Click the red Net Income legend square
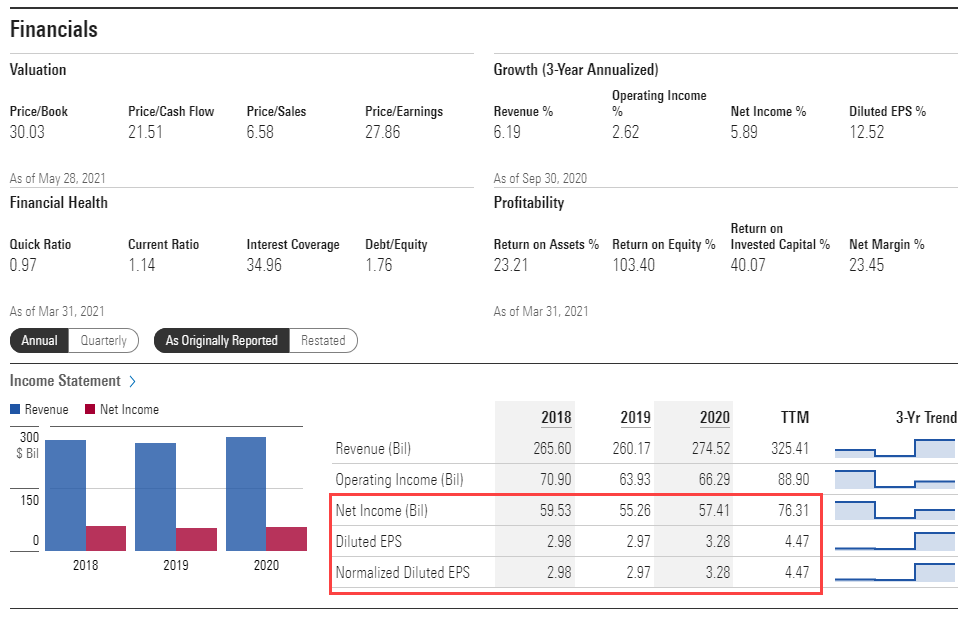 pos(90,409)
